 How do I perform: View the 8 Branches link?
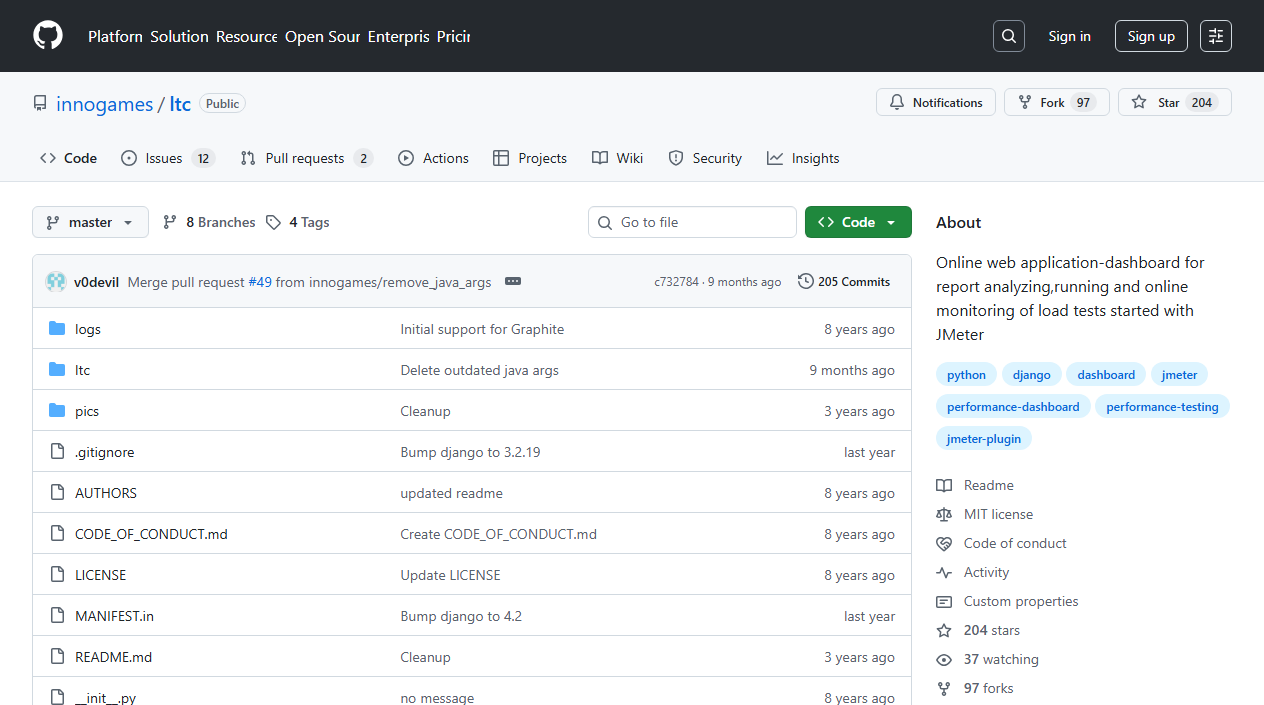[x=209, y=222]
